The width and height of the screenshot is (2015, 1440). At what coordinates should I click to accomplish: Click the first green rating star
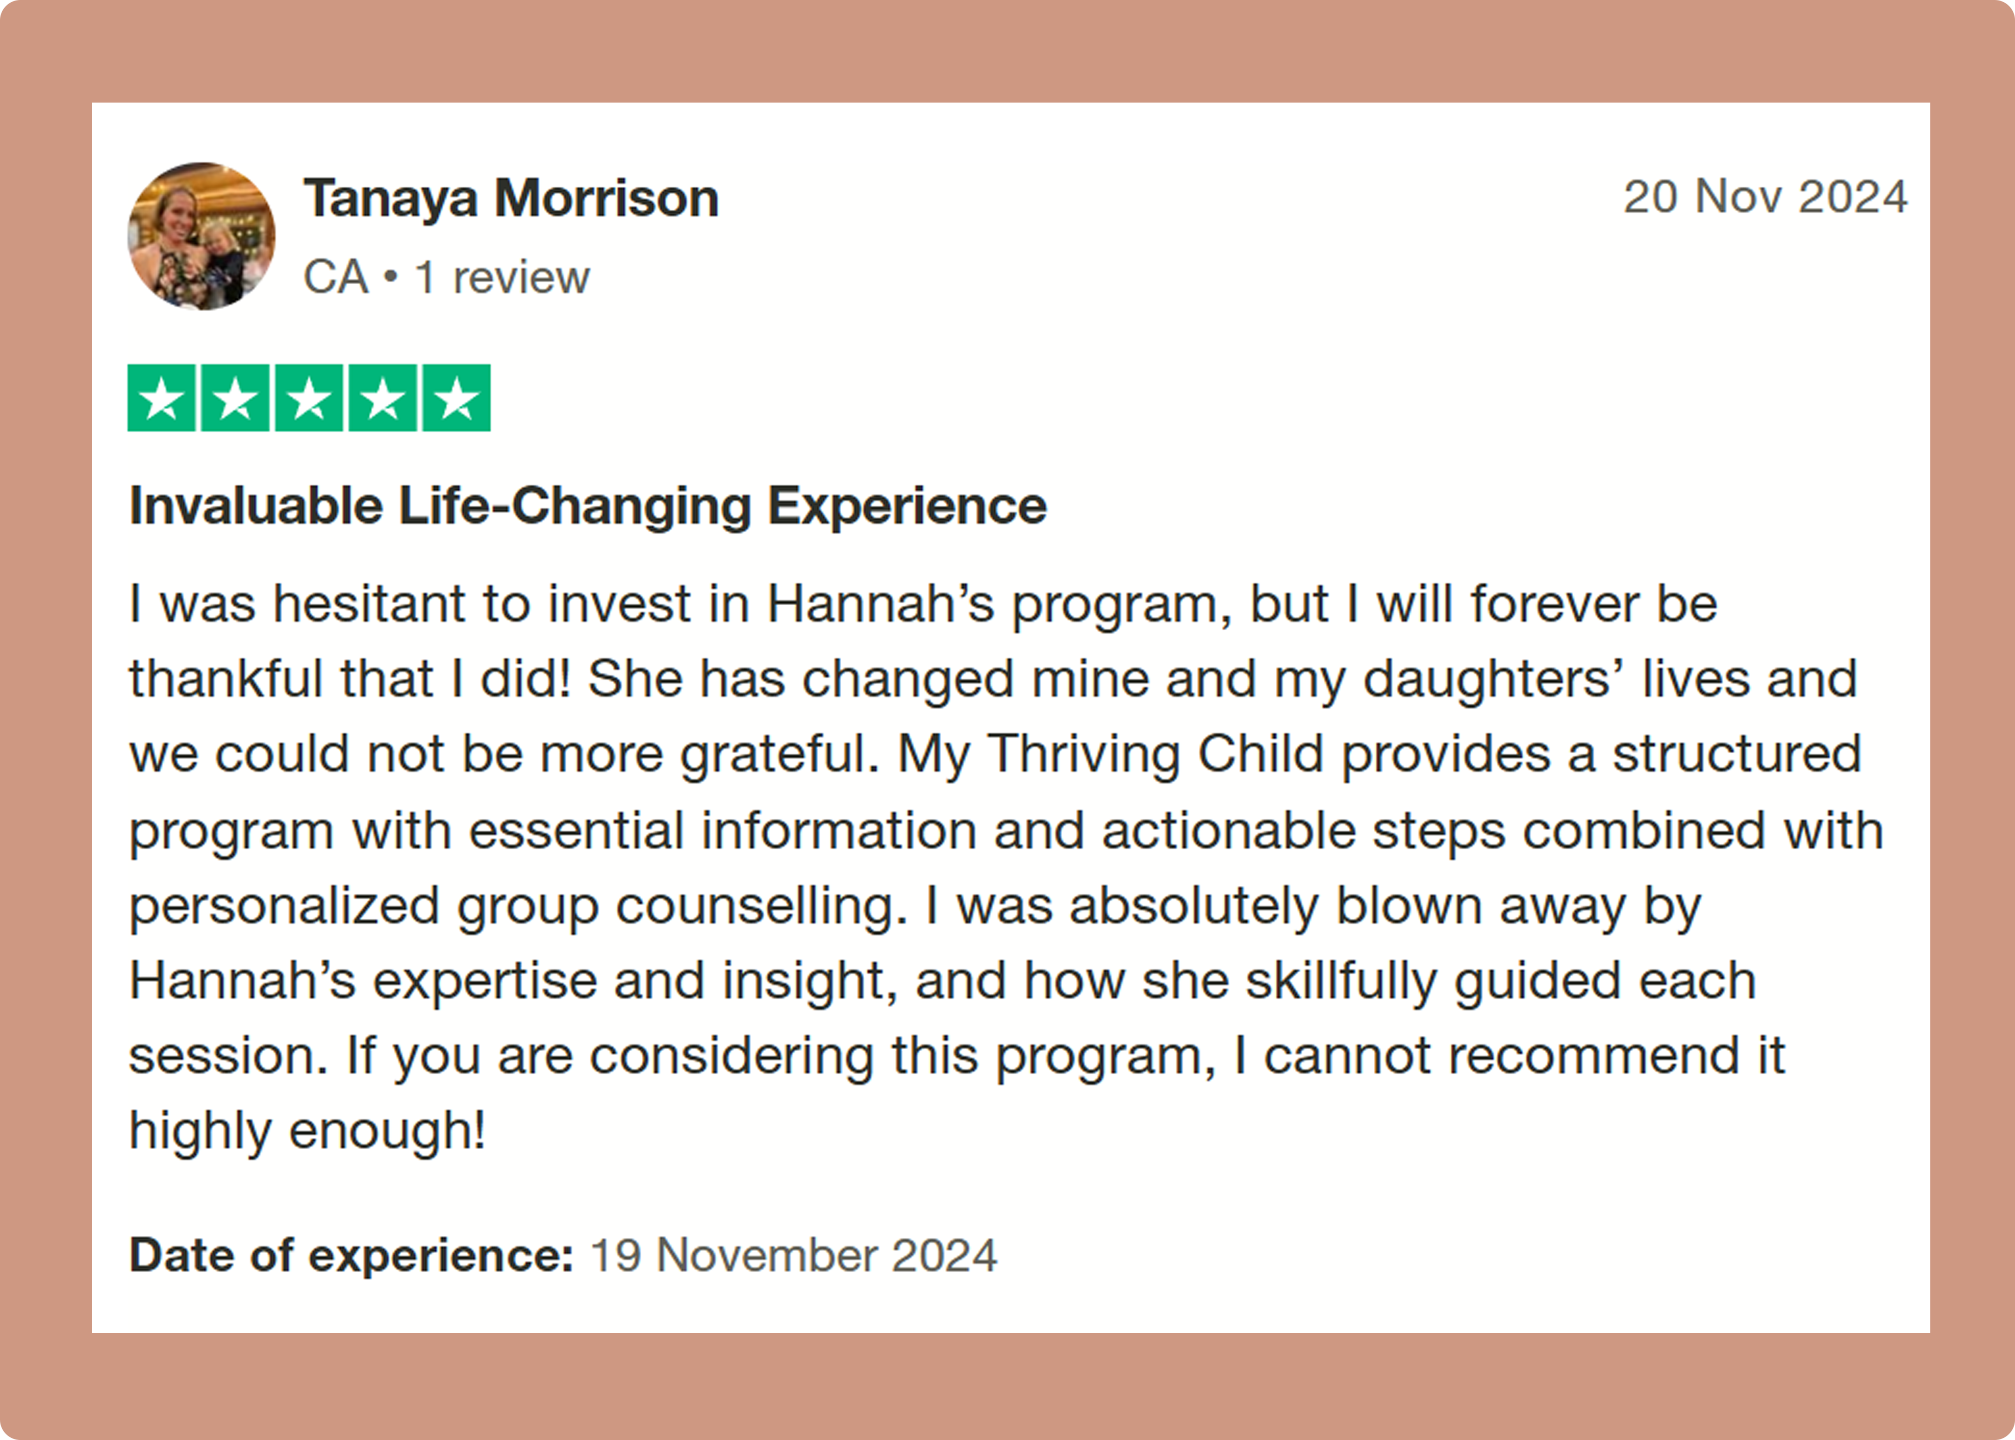pos(161,398)
